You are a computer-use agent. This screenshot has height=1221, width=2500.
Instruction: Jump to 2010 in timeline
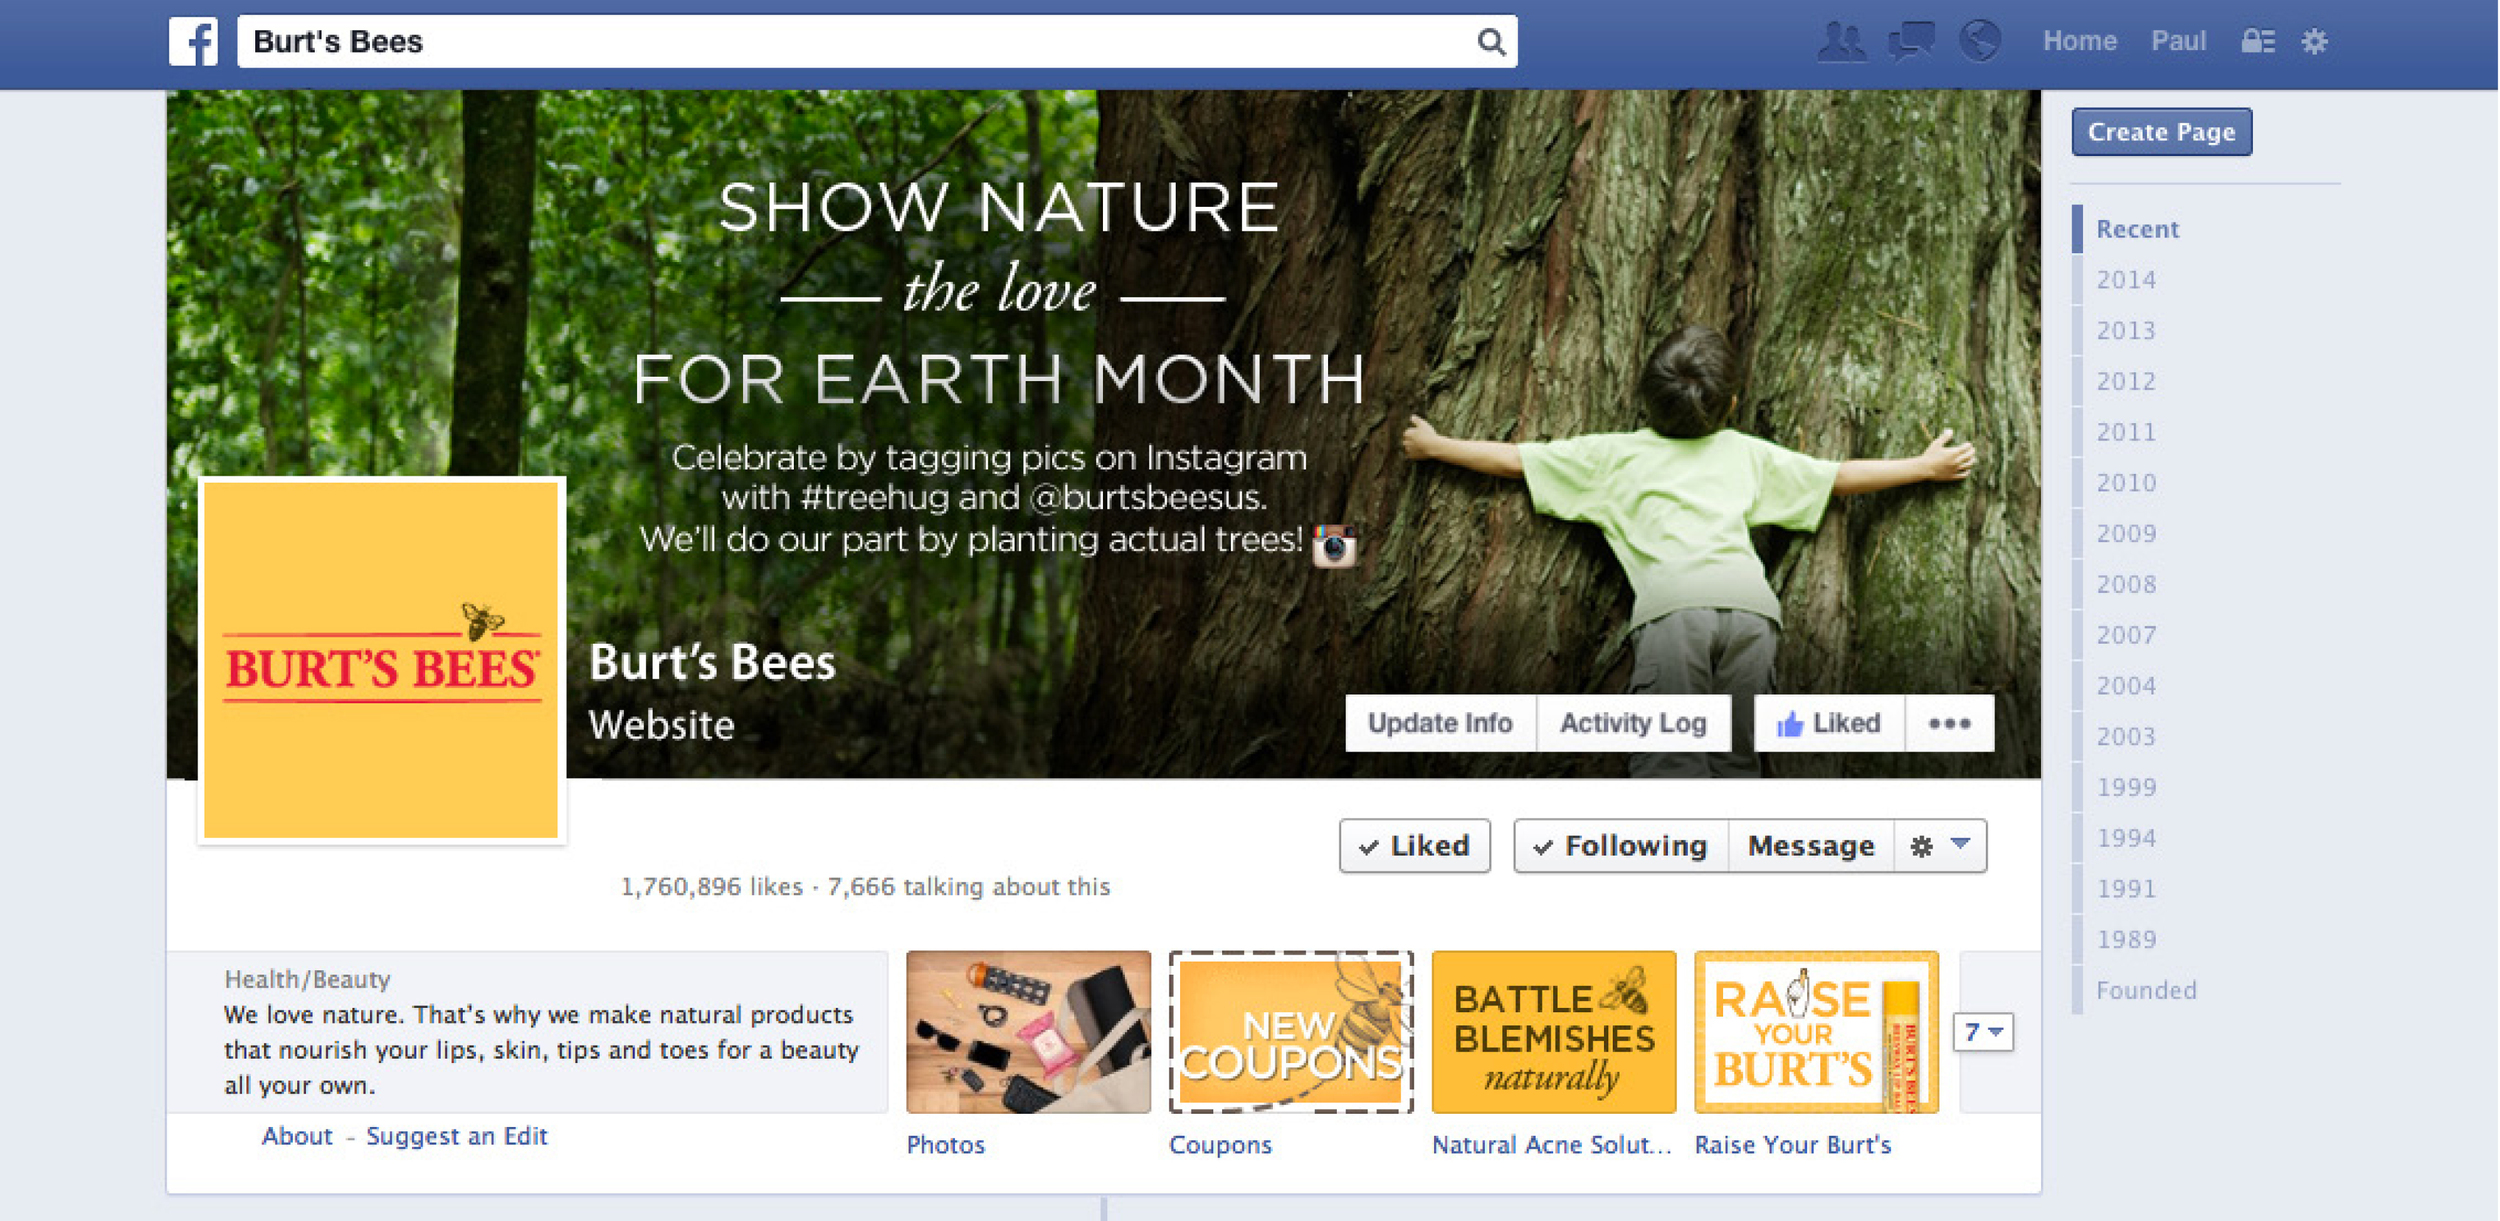pos(2126,483)
